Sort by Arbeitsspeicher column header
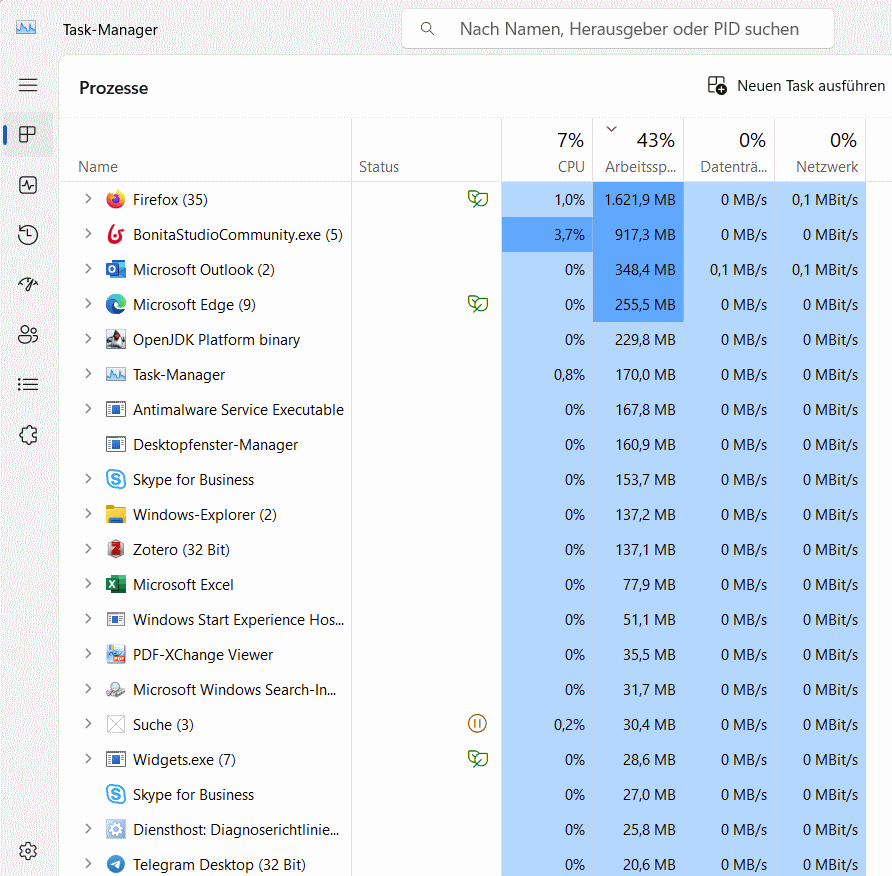892x876 pixels. (x=638, y=150)
